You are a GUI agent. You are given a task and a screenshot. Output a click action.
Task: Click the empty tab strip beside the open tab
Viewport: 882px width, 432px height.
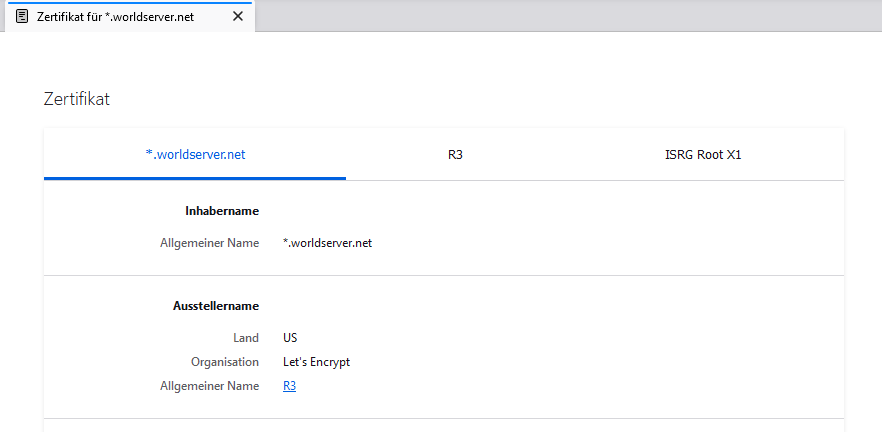coord(560,16)
